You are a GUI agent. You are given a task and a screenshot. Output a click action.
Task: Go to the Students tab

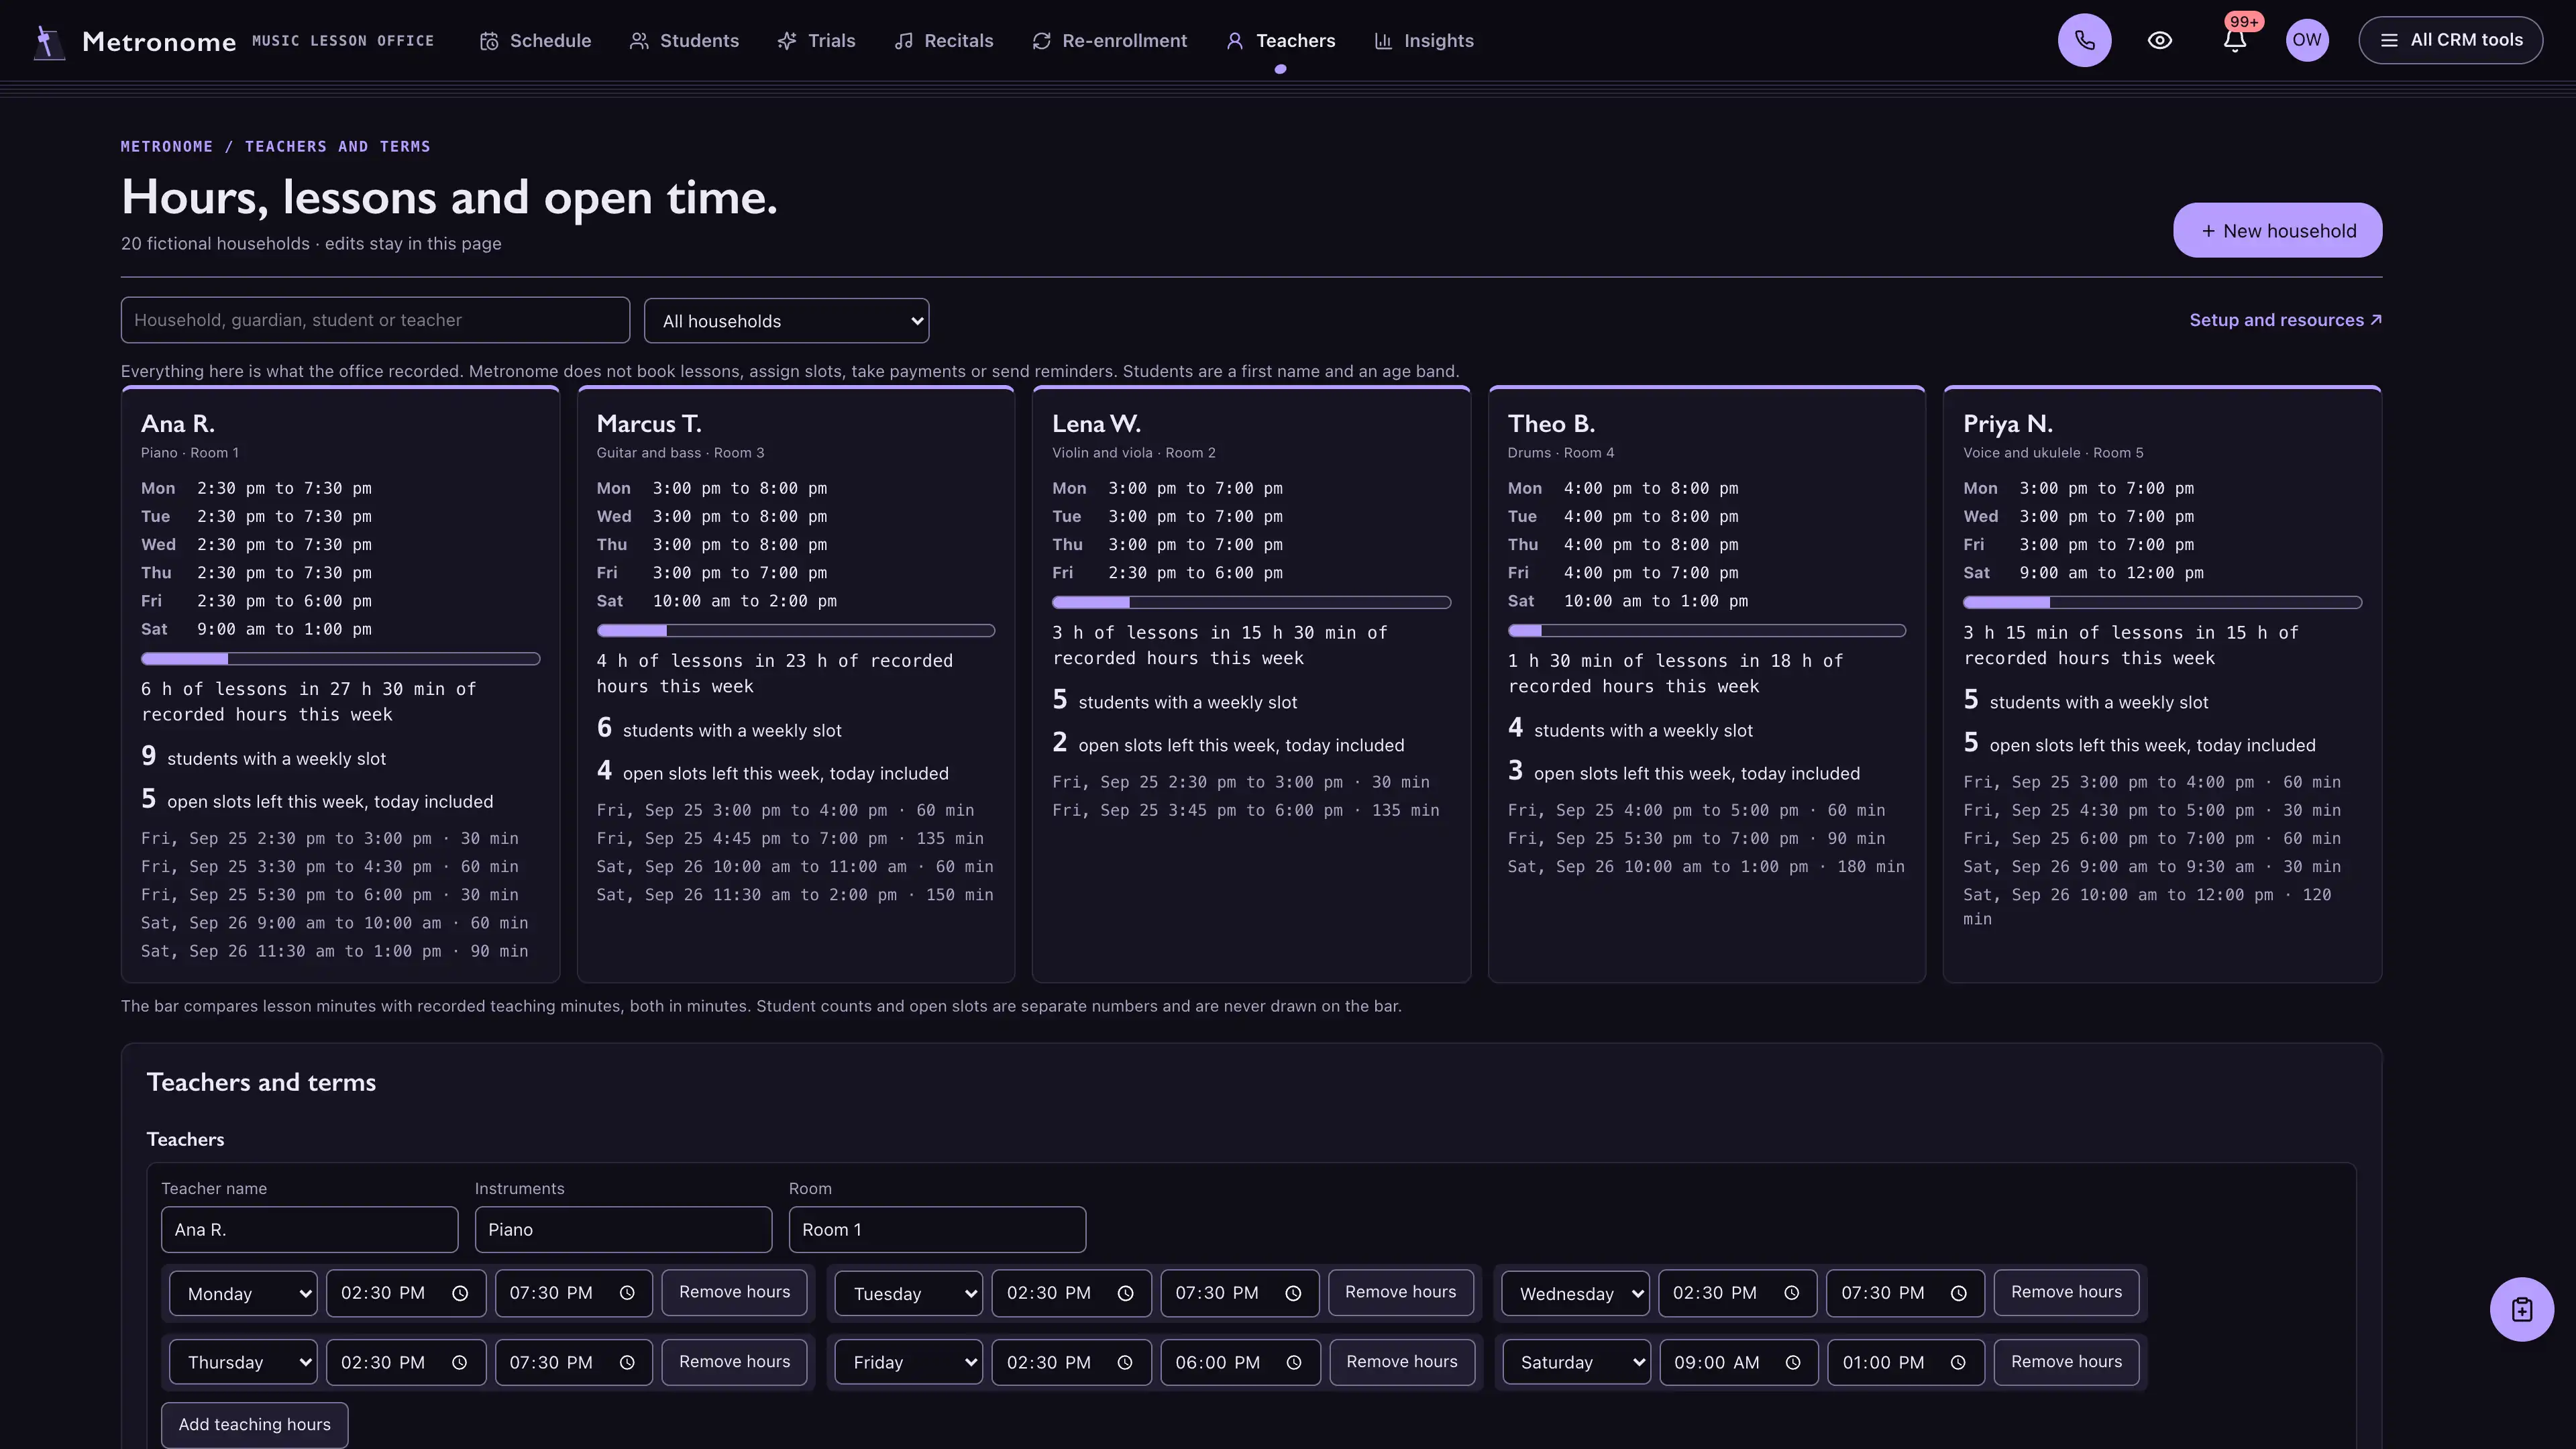coord(684,41)
